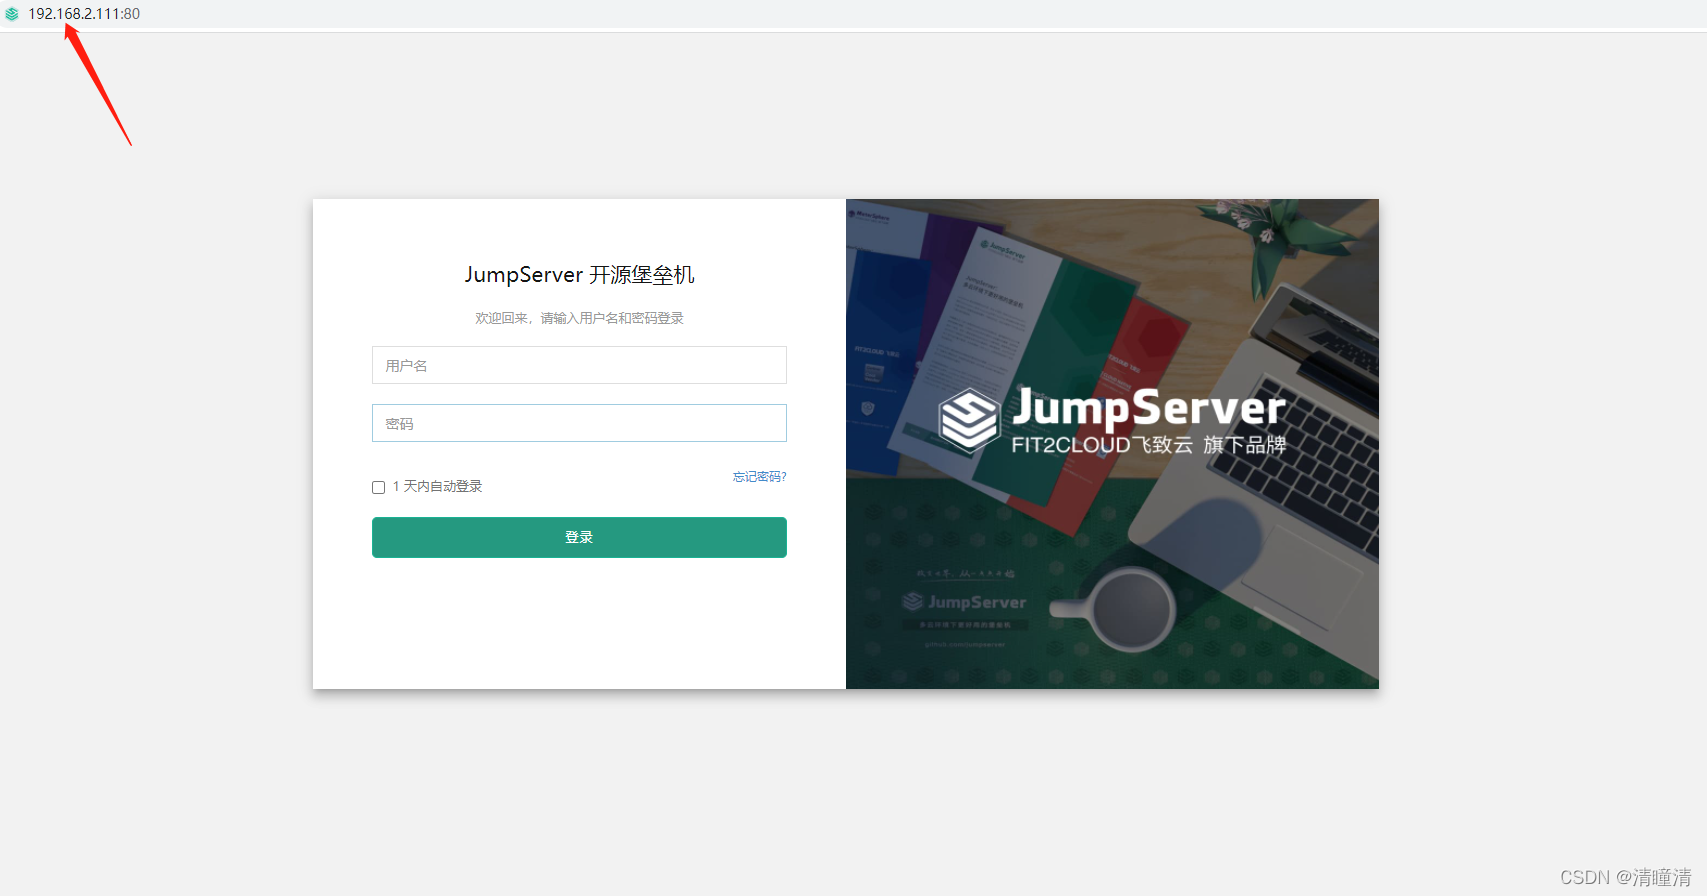
Task: Click the JumpServer 开源堡垒机 heading
Action: pos(579,275)
